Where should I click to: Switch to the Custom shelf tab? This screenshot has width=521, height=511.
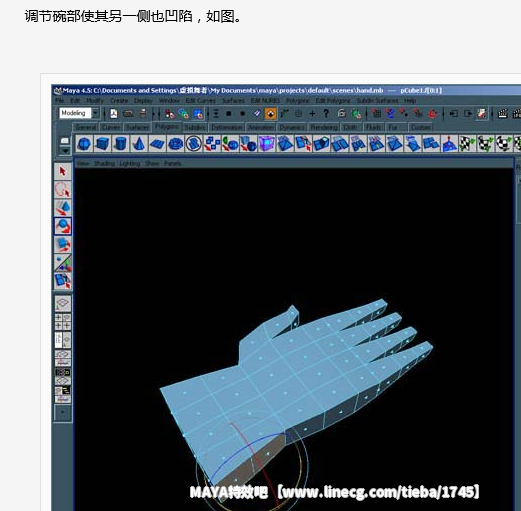pos(420,127)
